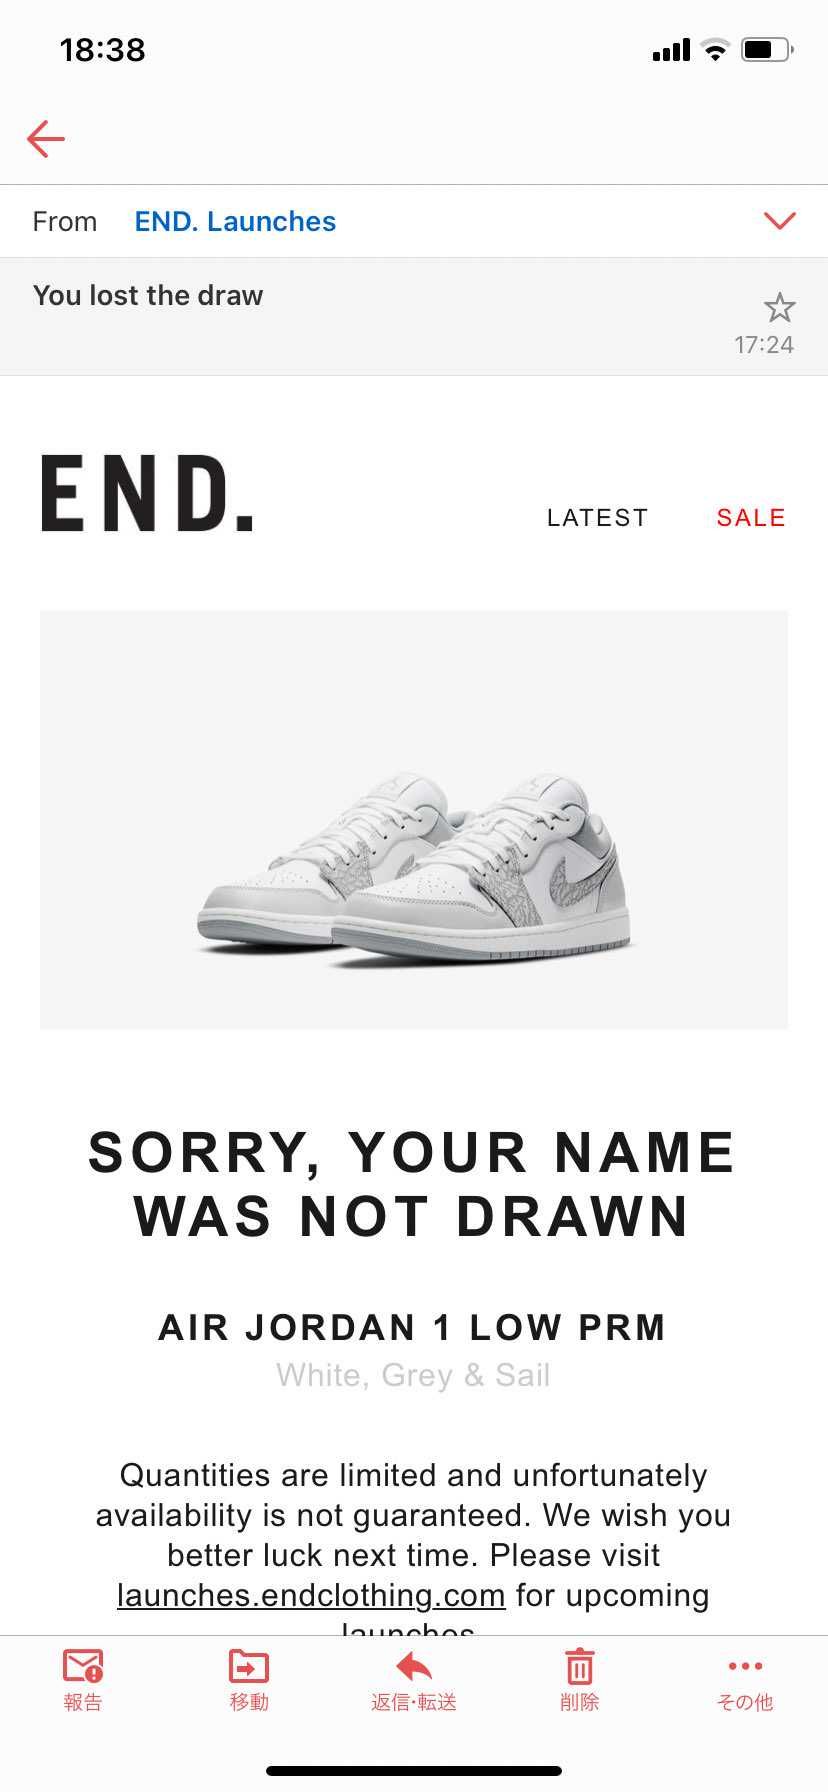
Task: Tap the 18:38 clock in the status bar
Action: [x=102, y=49]
